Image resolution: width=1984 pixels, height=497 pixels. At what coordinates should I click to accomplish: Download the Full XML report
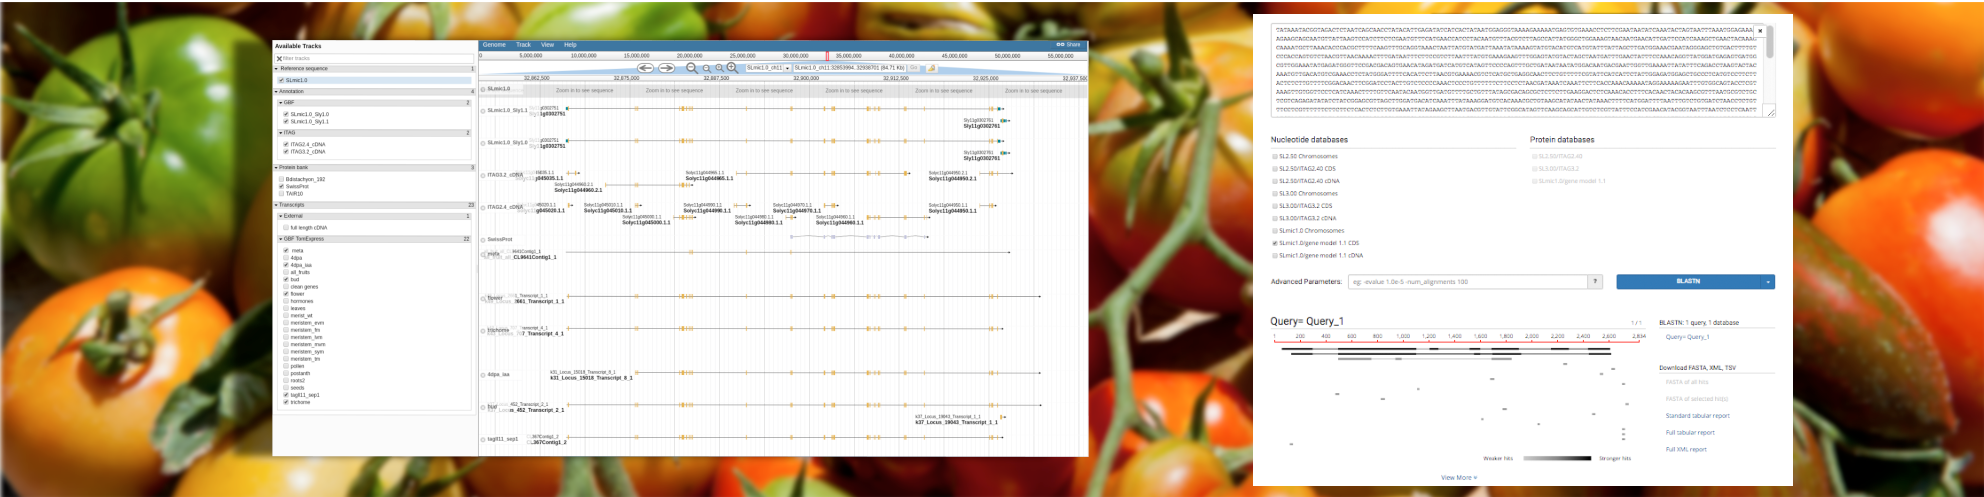pyautogui.click(x=1685, y=449)
